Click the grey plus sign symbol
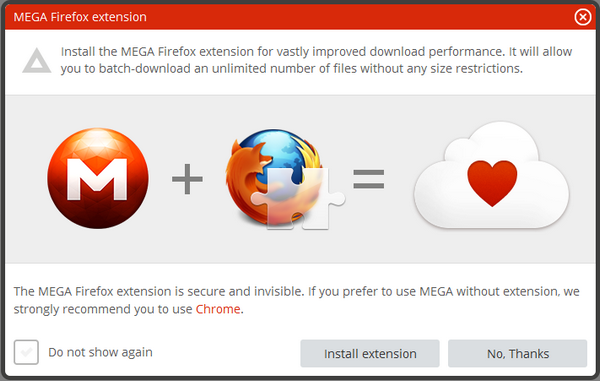Screen dimensions: 600x381 point(187,179)
